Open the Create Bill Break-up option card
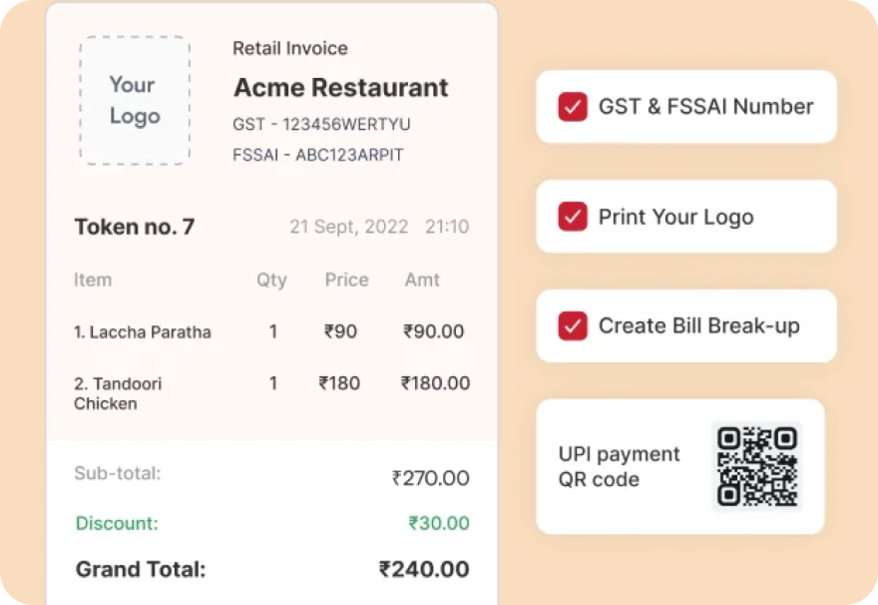The width and height of the screenshot is (878, 605). (686, 326)
